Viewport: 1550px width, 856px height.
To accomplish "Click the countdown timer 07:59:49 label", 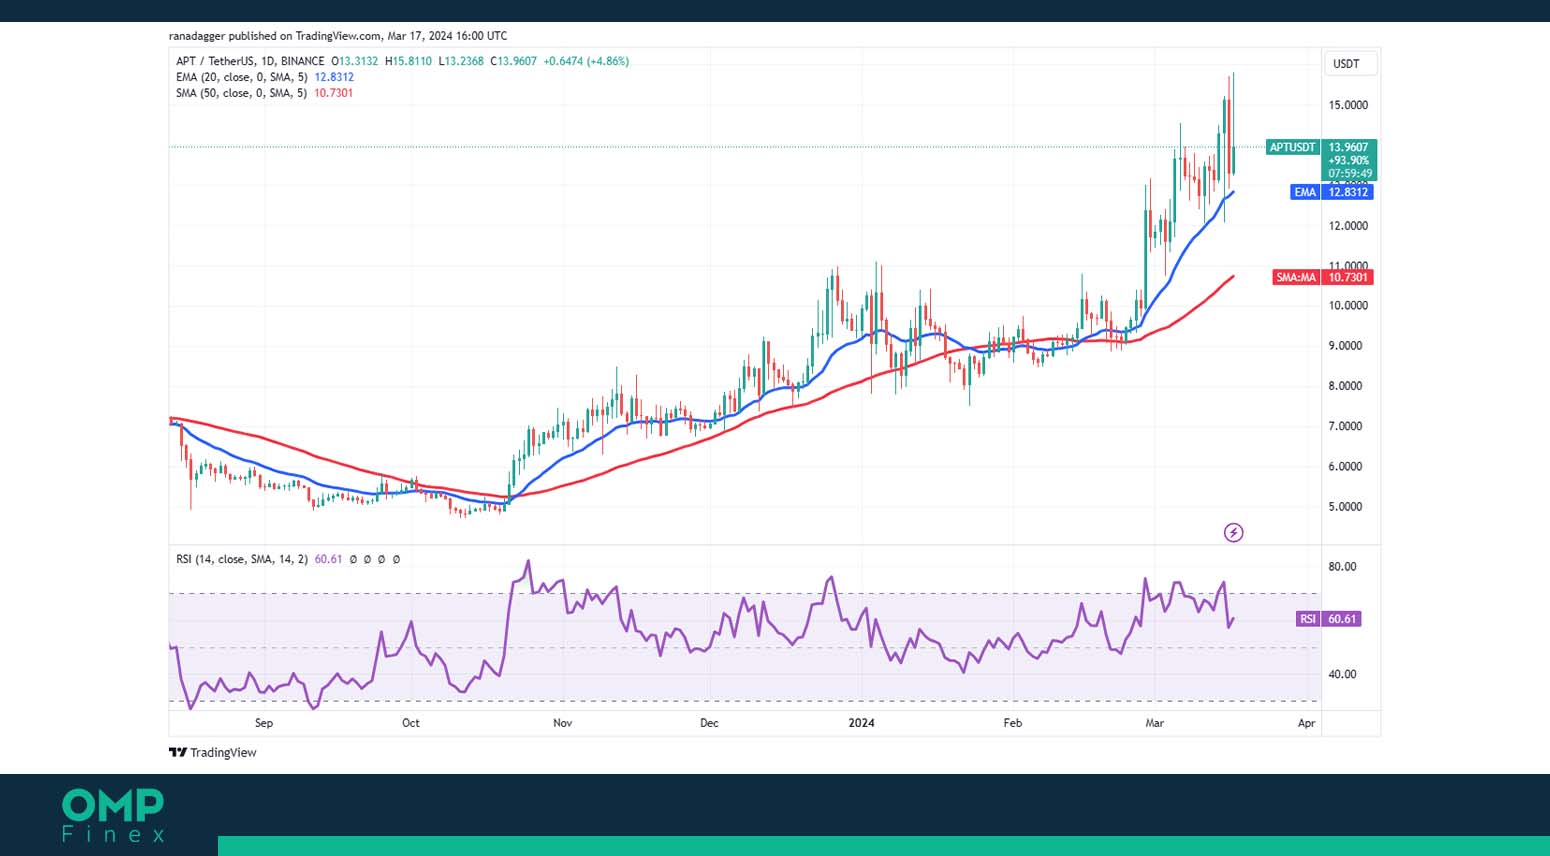I will coord(1350,174).
